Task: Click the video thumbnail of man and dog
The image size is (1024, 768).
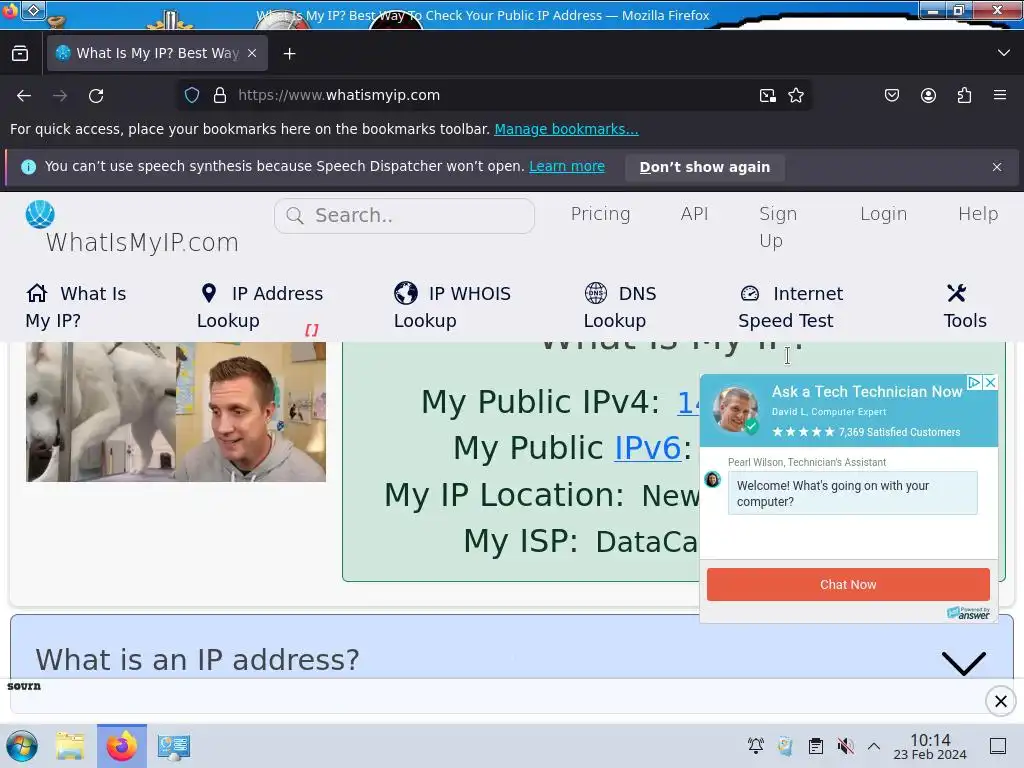Action: point(176,412)
